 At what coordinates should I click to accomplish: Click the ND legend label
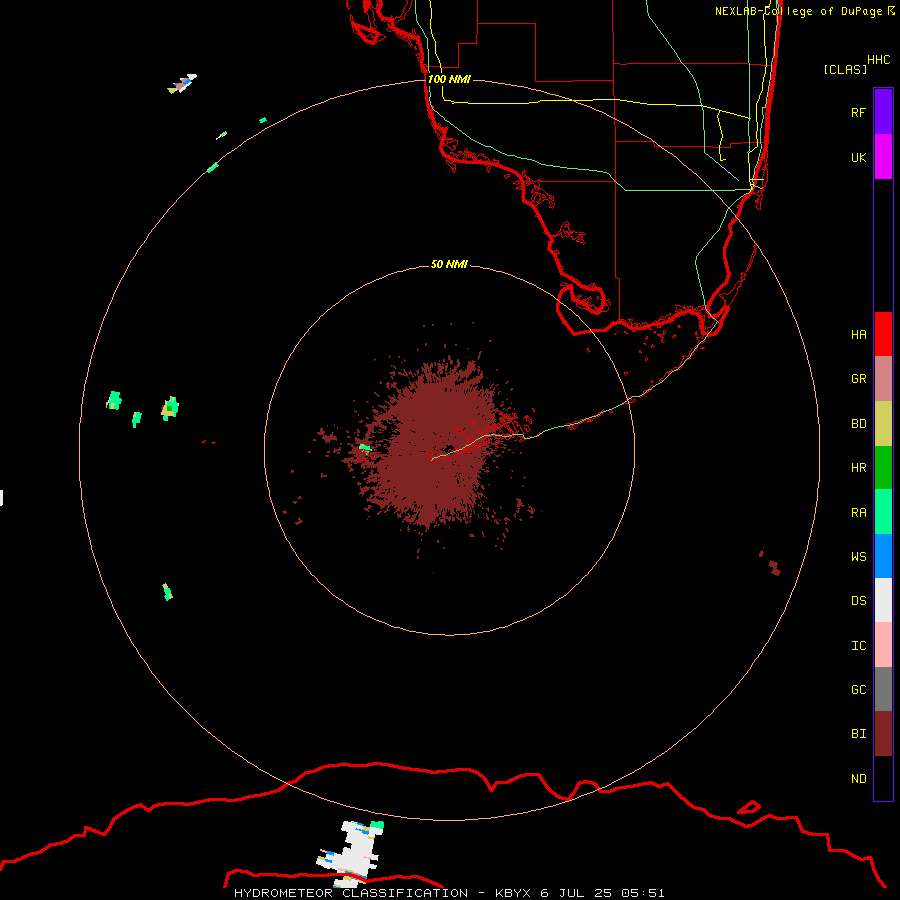(x=858, y=778)
